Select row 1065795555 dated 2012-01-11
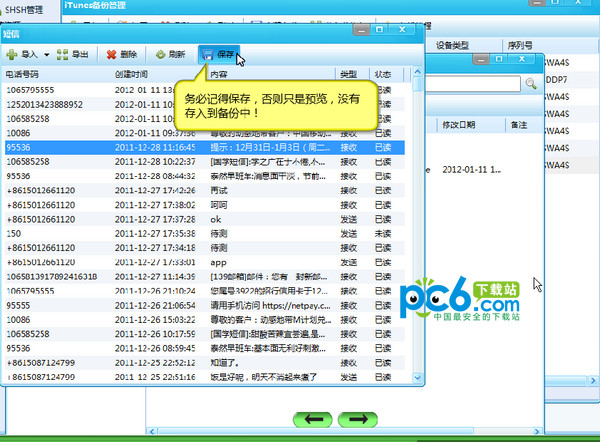The height and width of the screenshot is (442, 600). click(x=205, y=90)
